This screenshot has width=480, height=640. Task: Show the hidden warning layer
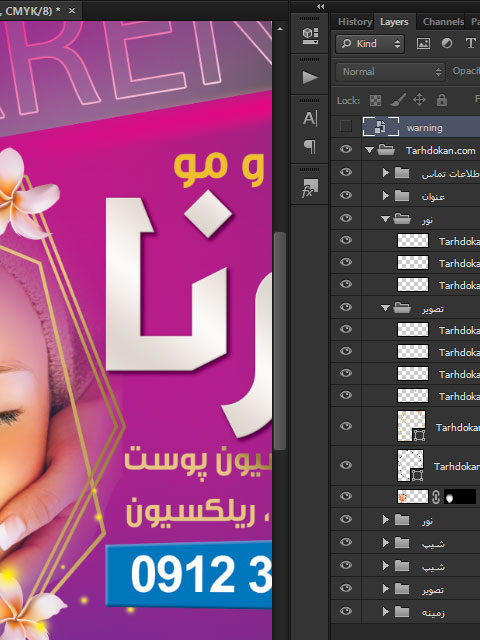(x=346, y=127)
